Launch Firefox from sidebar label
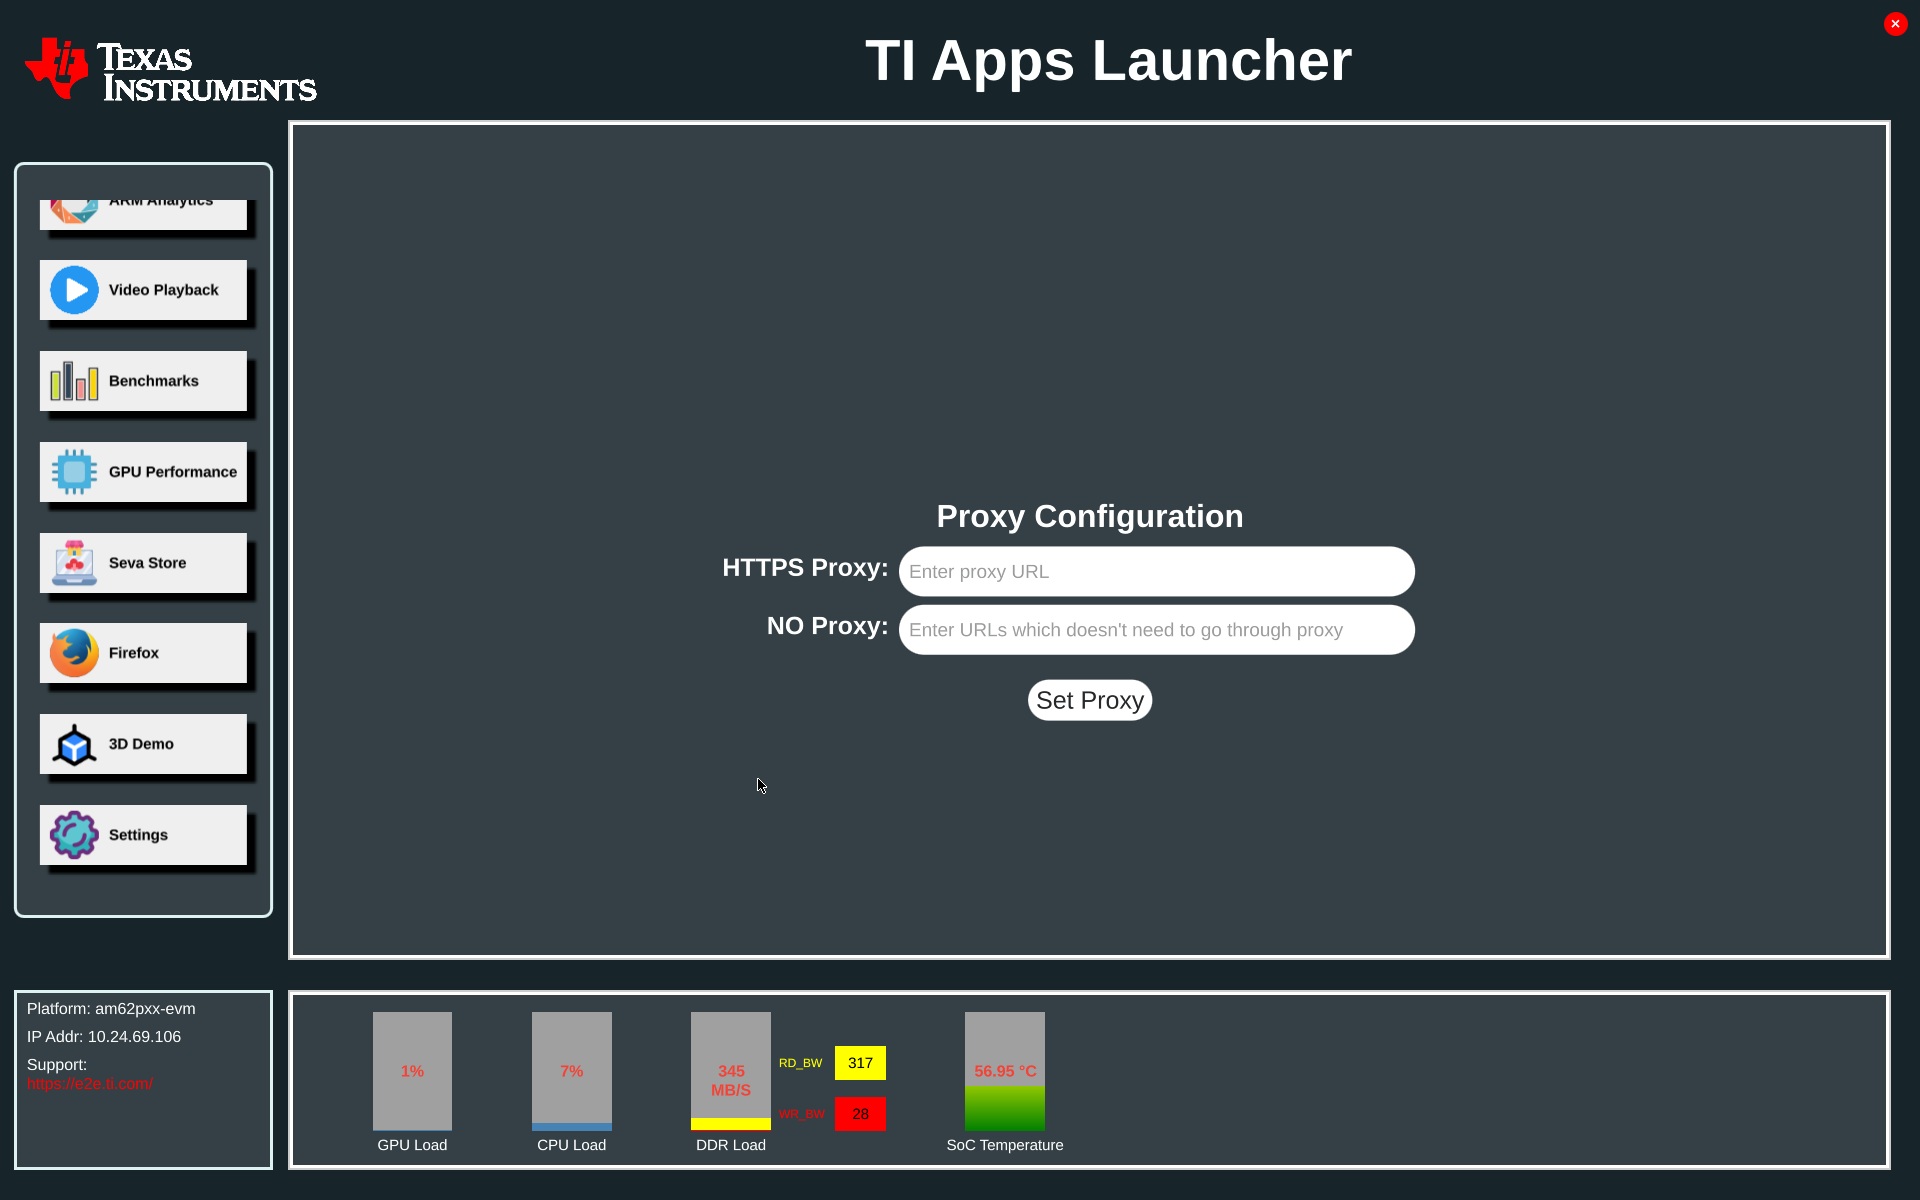1920x1200 pixels. [133, 653]
